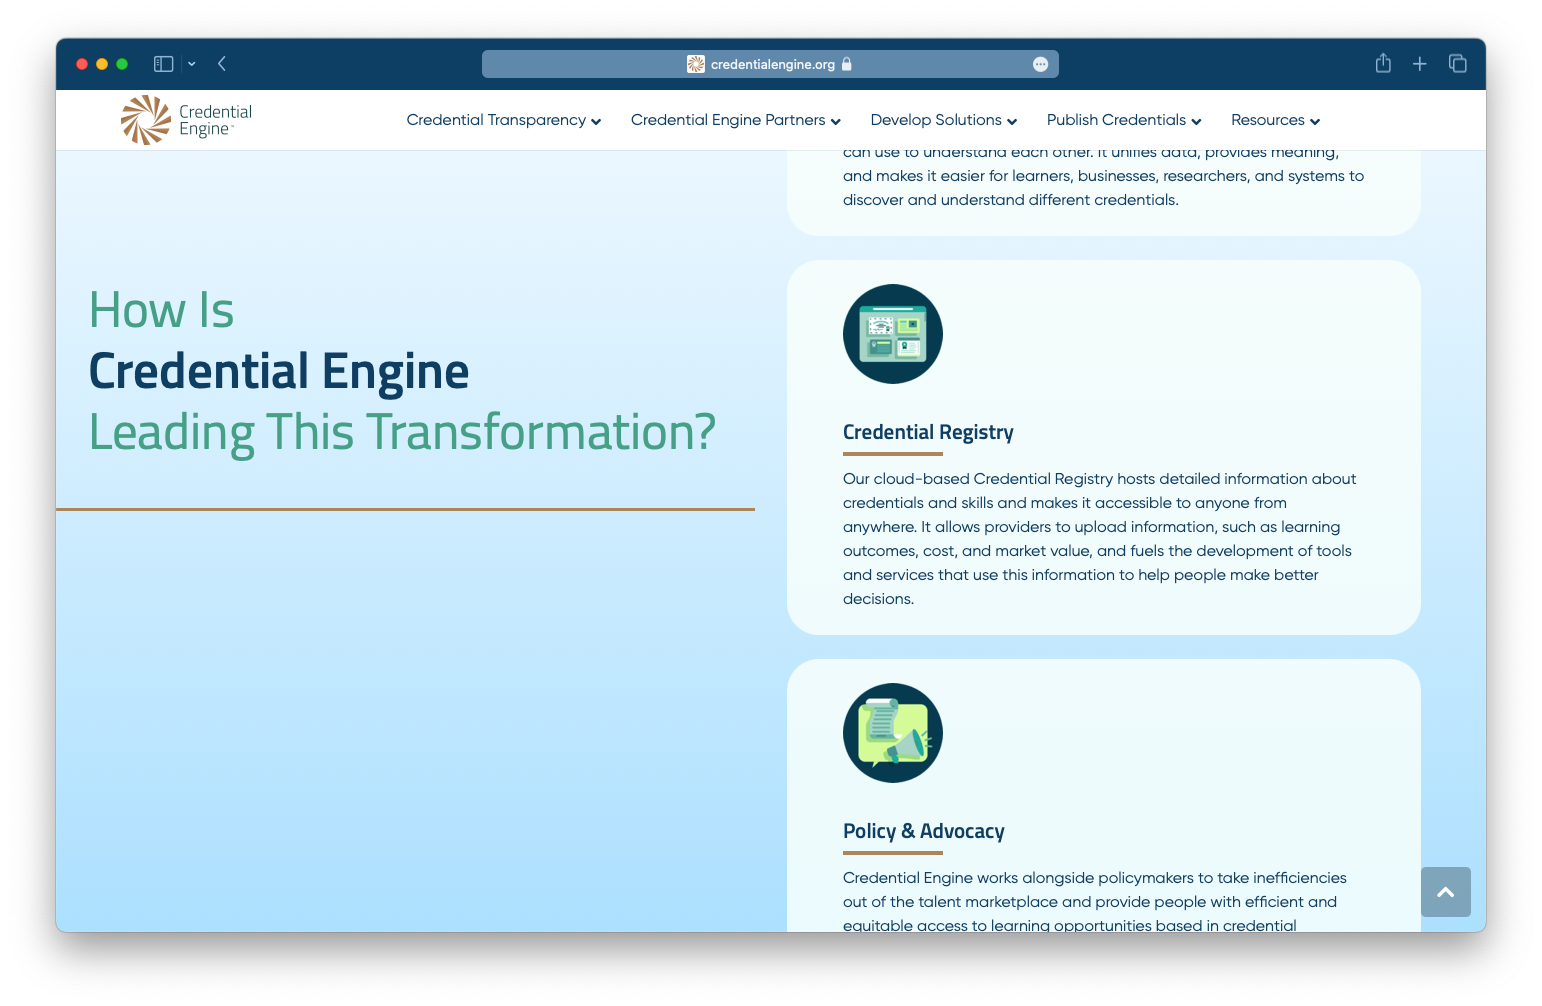This screenshot has width=1542, height=1006.
Task: Open the Credential Transparency menu
Action: pos(504,120)
